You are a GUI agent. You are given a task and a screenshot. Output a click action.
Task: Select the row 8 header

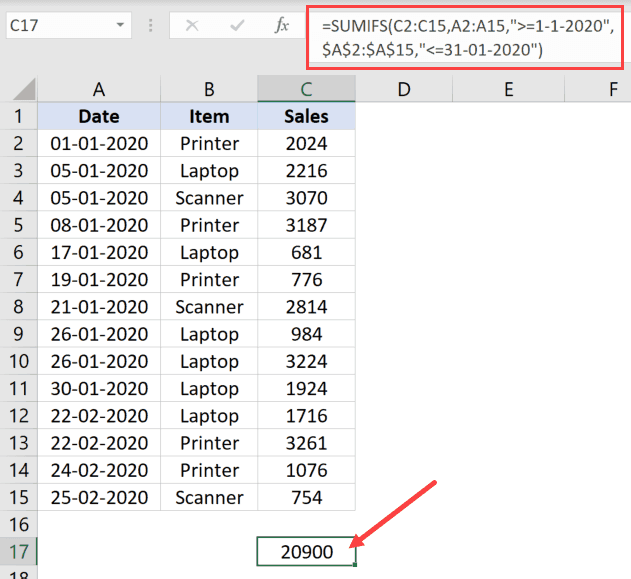click(18, 307)
